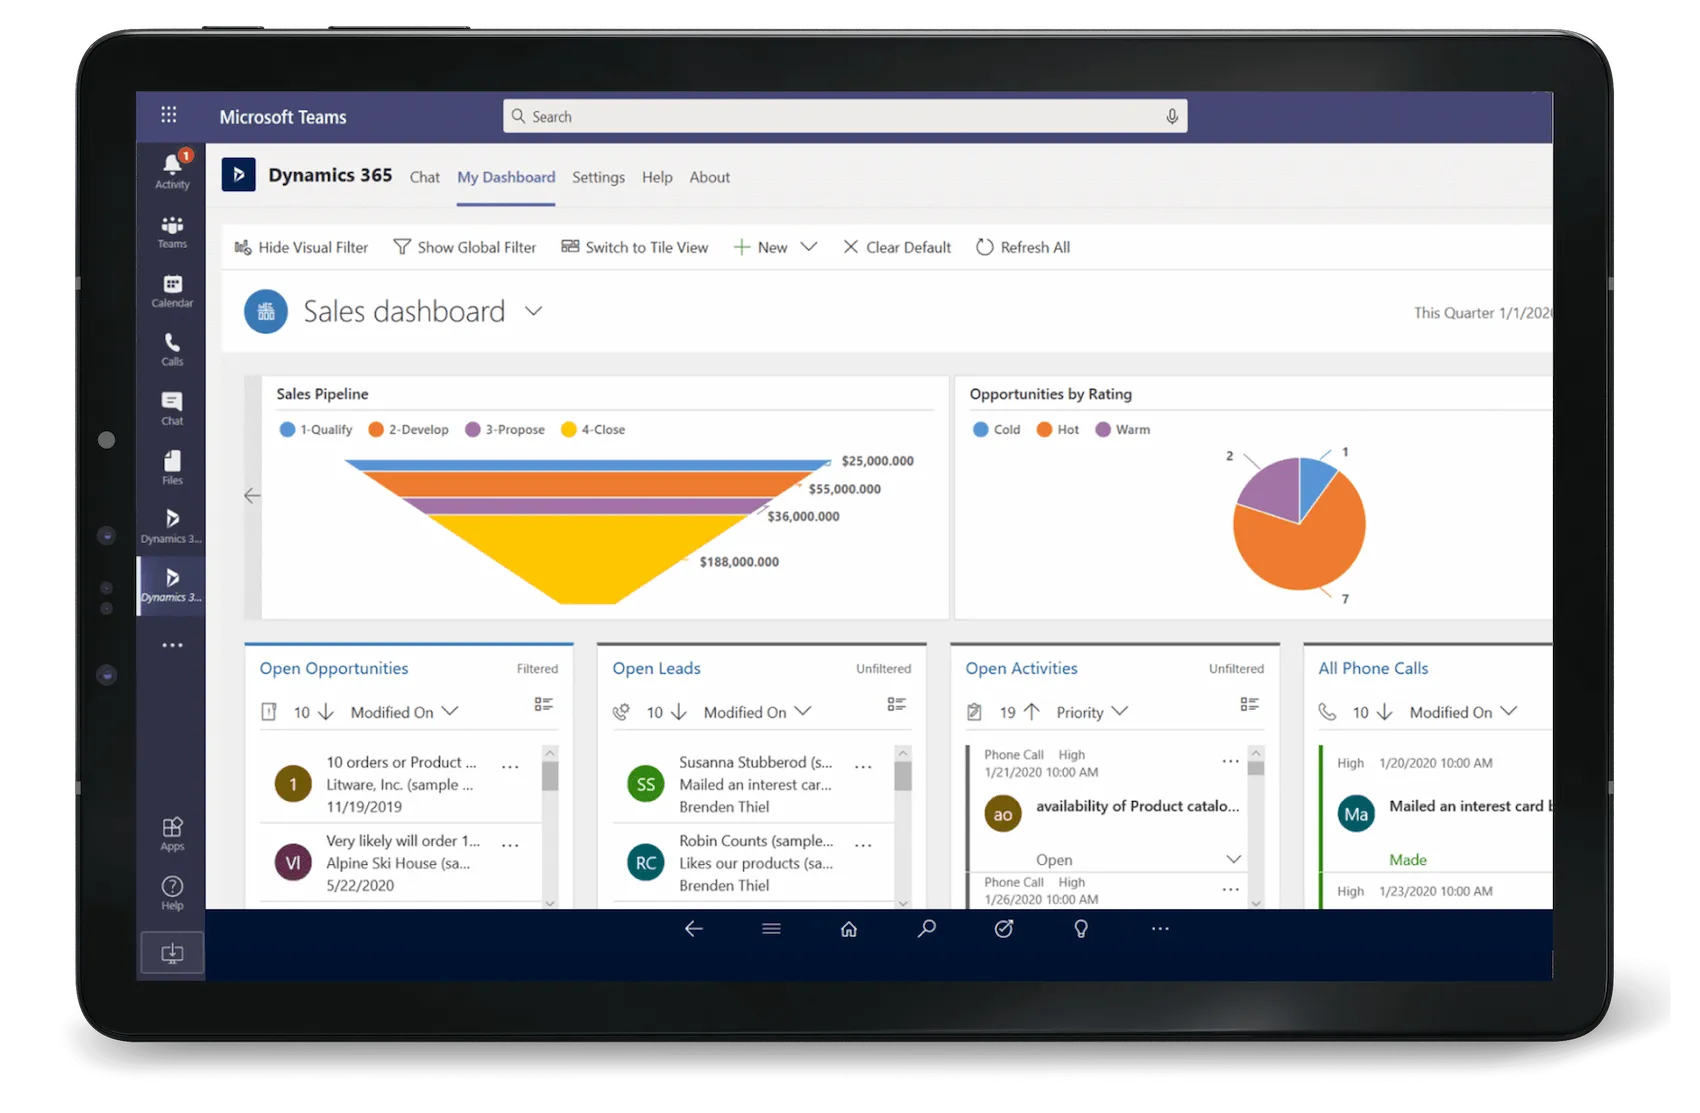
Task: Reverse sort direction arrow in Open Opportunities
Action: (326, 712)
